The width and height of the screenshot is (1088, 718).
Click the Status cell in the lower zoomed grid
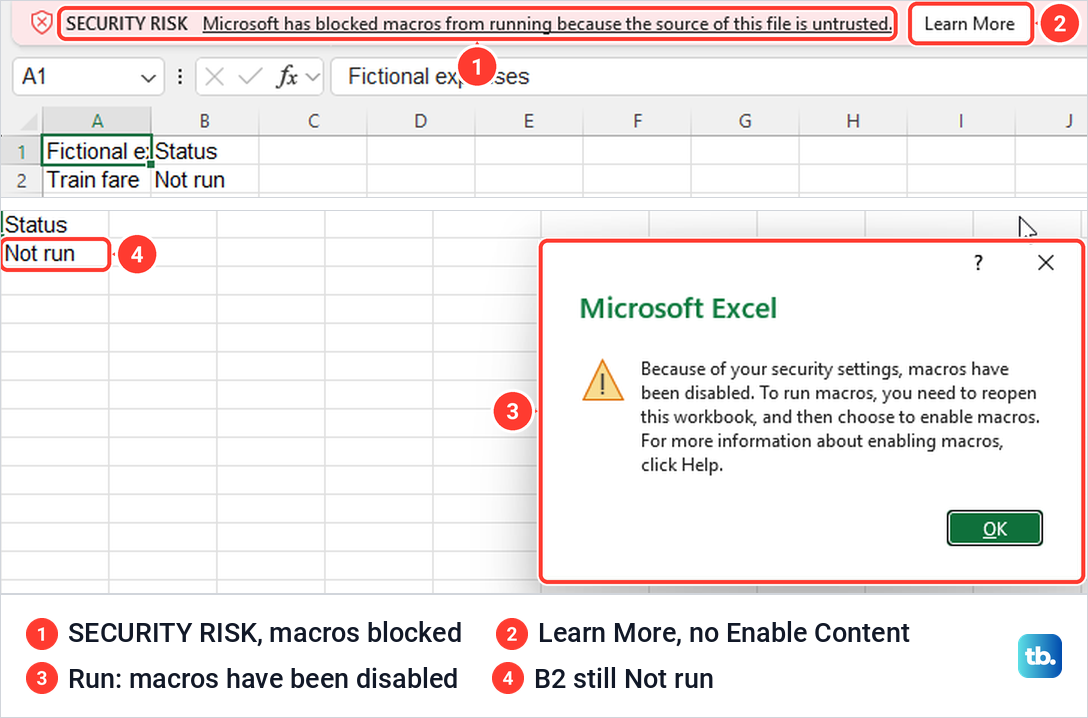(x=54, y=224)
